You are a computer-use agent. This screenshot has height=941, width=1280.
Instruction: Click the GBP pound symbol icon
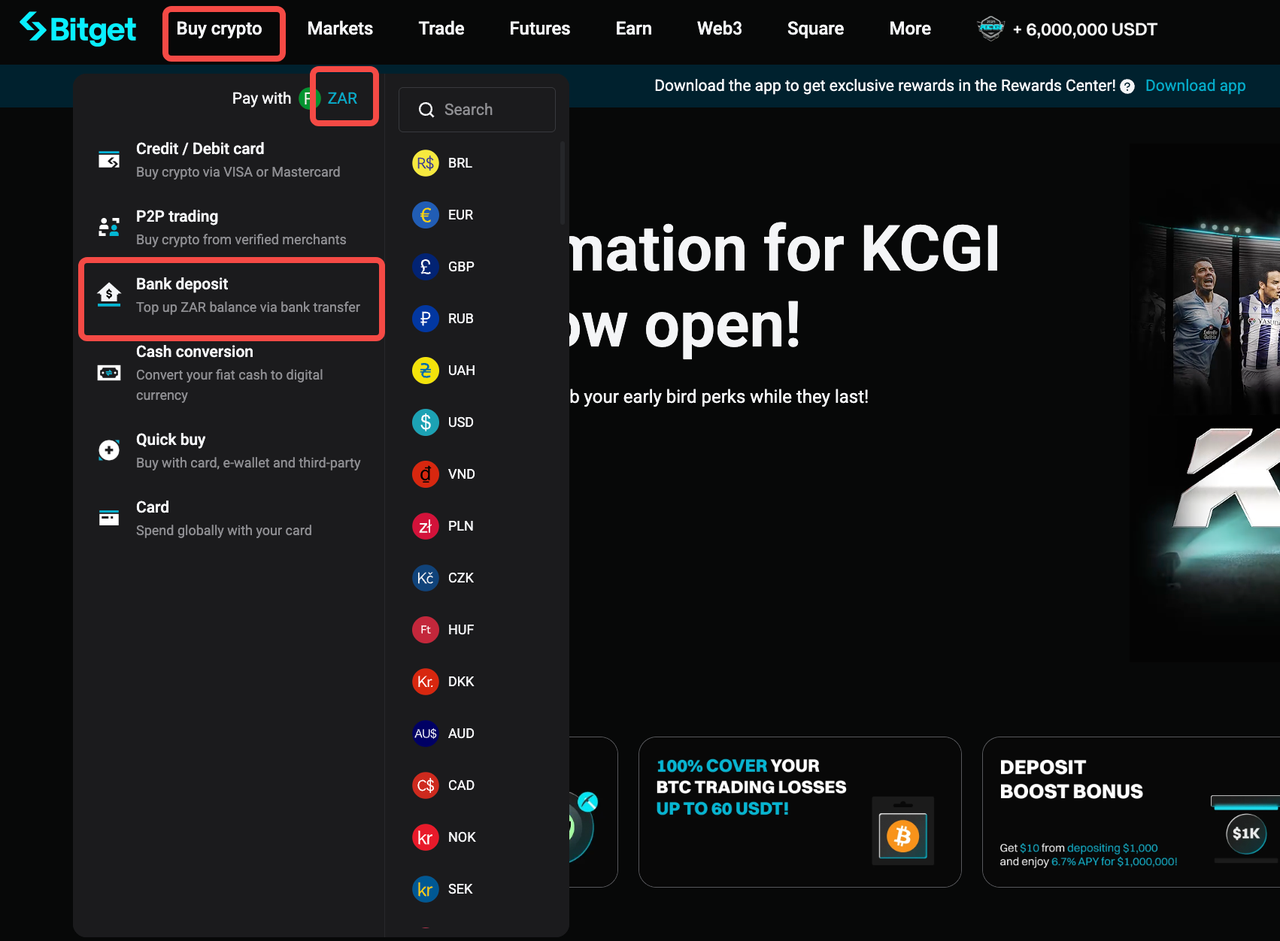[425, 267]
